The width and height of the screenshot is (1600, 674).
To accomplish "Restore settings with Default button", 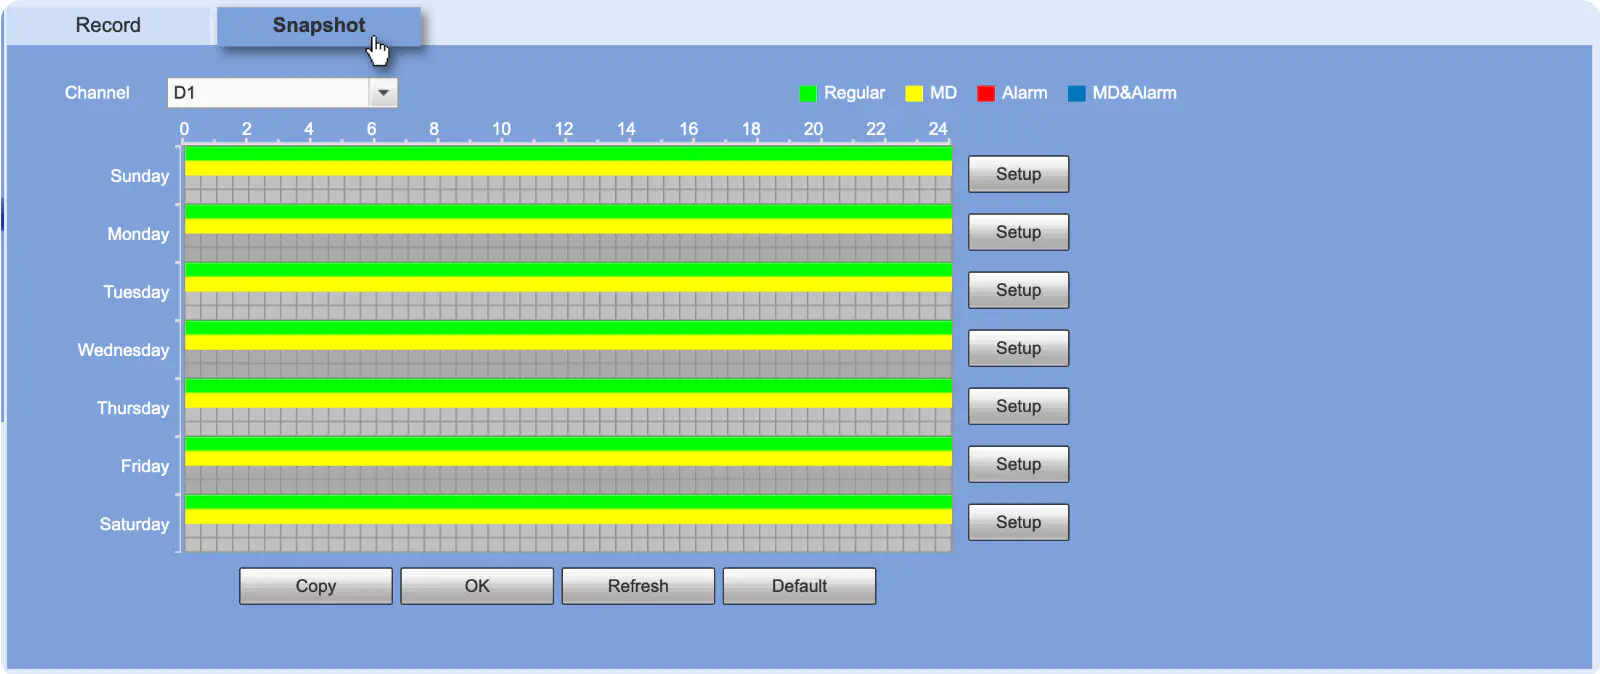I will 799,586.
